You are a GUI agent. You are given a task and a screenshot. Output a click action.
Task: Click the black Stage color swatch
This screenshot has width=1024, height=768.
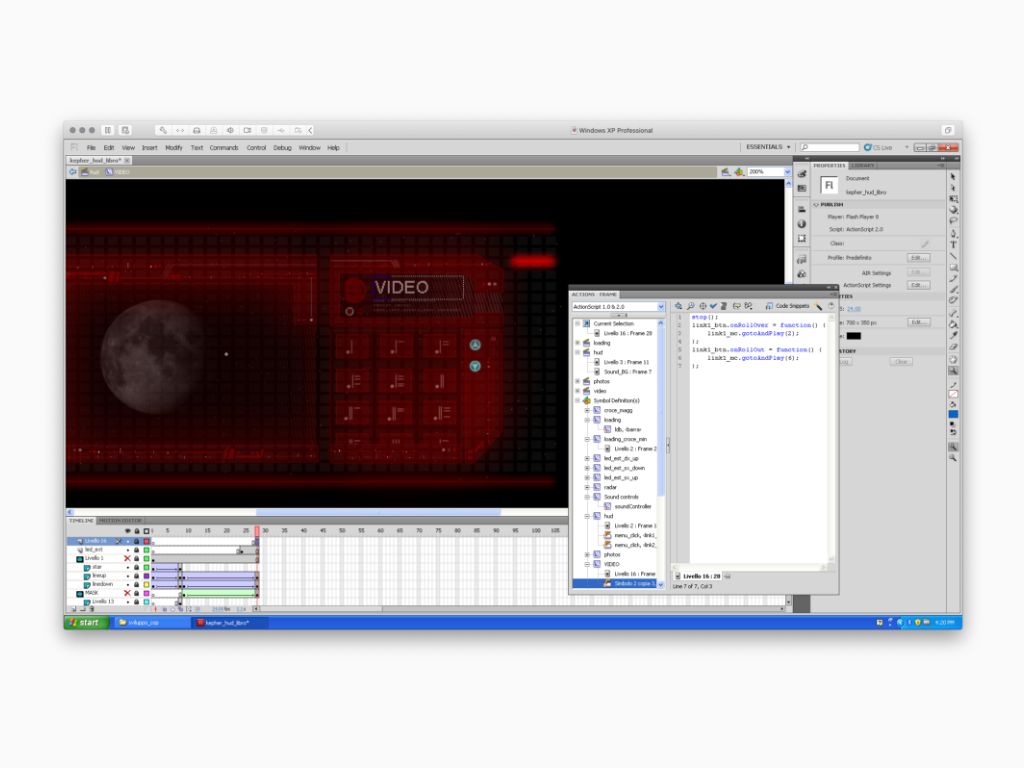click(x=854, y=336)
